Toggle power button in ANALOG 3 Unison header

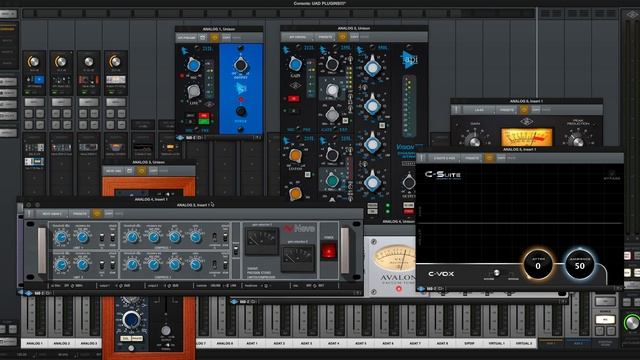(x=141, y=171)
